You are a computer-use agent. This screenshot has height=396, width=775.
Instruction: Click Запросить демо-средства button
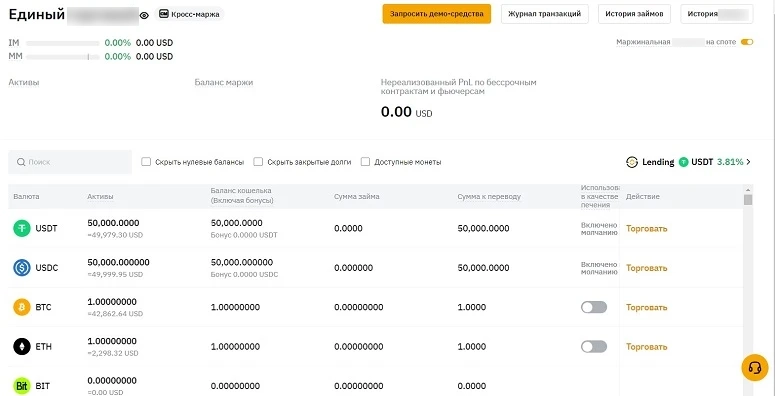436,14
